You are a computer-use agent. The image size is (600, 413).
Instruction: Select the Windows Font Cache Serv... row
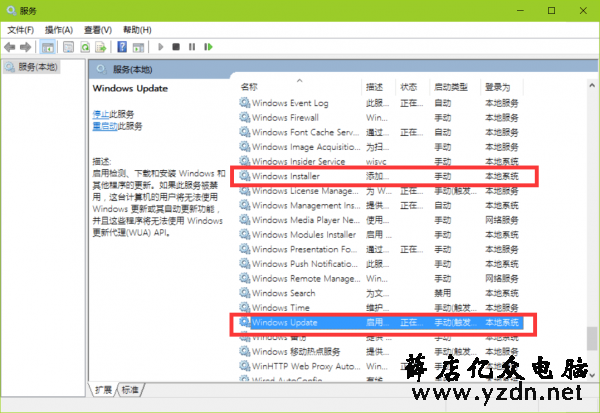tap(379, 132)
